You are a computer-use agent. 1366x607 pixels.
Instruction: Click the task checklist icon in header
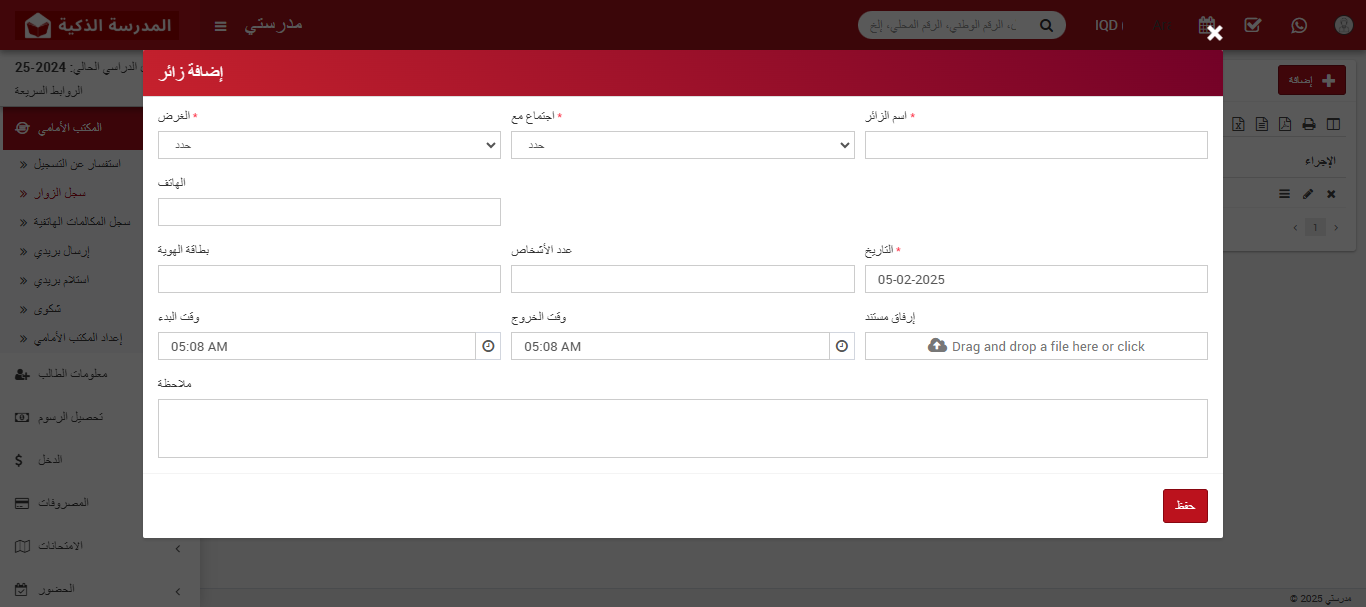coord(1252,25)
